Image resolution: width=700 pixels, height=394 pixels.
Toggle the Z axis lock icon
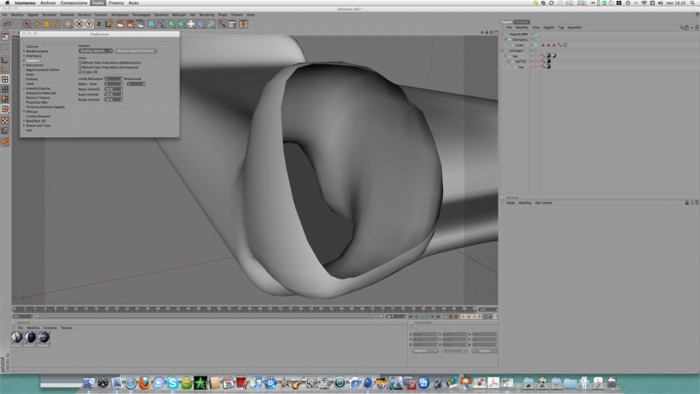click(x=99, y=24)
